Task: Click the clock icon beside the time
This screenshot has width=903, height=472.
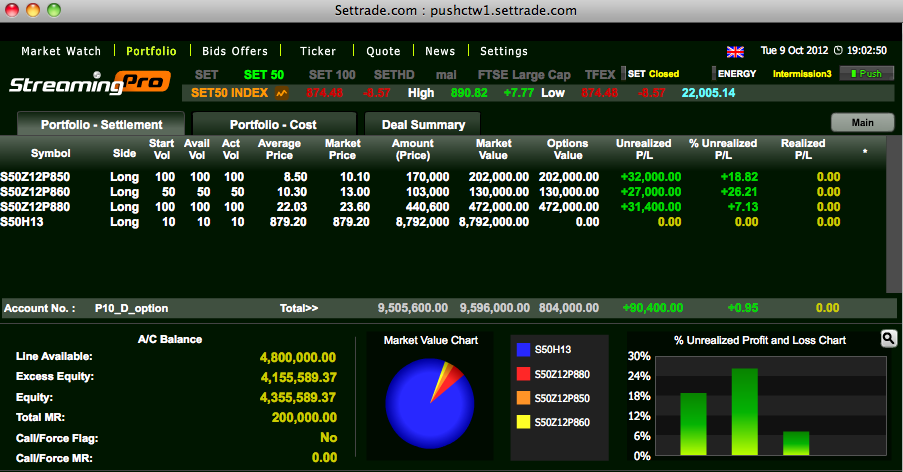Action: (838, 51)
